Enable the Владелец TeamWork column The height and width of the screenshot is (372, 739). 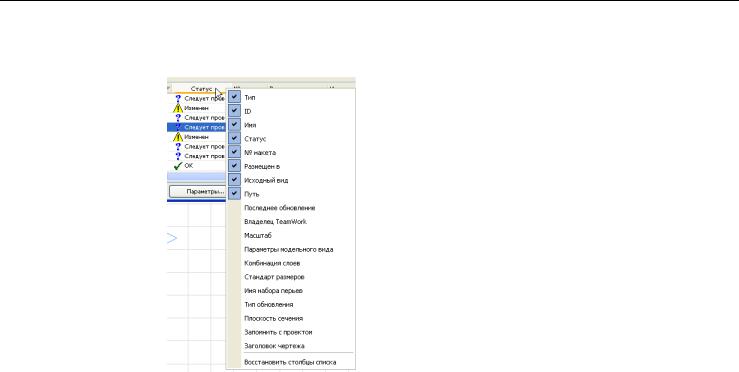[290, 222]
